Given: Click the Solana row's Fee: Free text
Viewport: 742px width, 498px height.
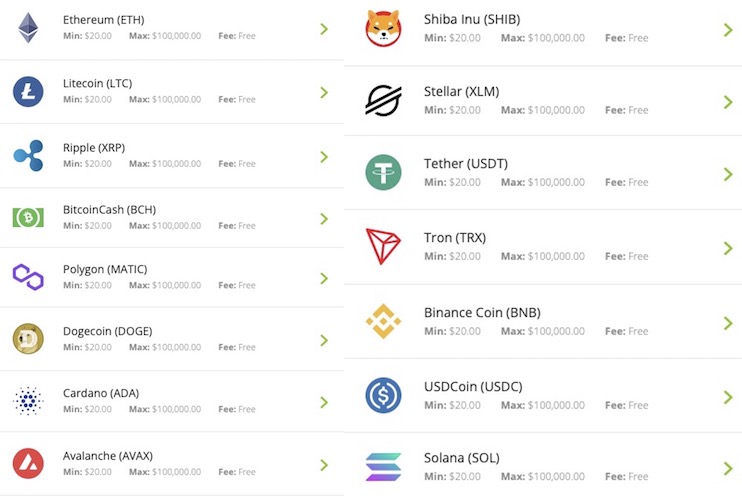Looking at the screenshot, I should [x=626, y=476].
